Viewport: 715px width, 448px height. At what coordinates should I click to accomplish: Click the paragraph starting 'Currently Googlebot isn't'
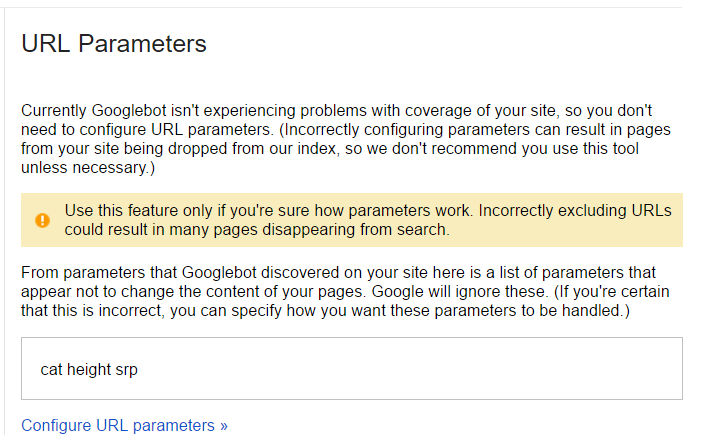tap(346, 139)
